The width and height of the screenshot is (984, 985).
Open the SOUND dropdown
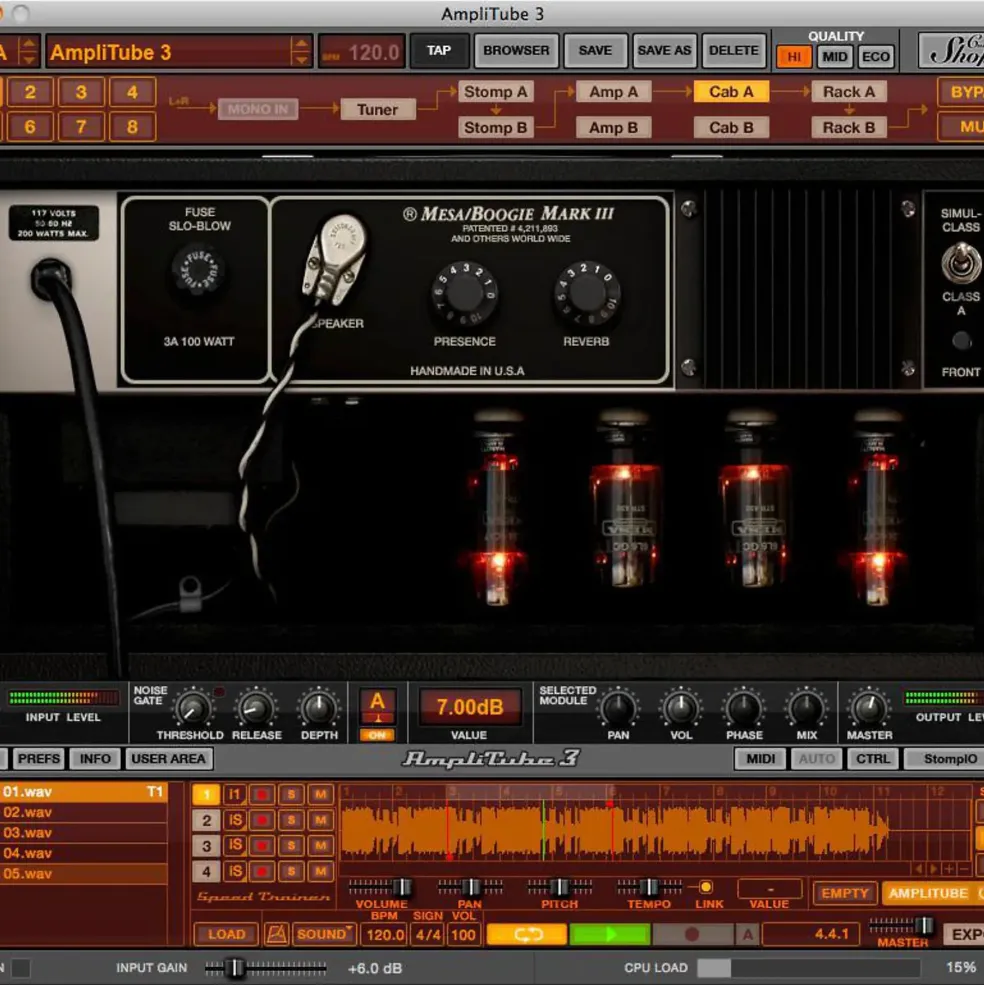[323, 934]
